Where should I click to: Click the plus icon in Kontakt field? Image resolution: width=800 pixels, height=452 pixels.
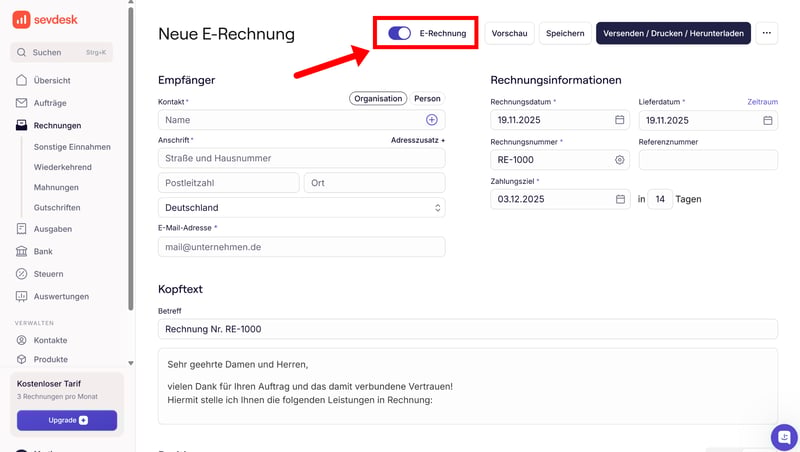click(x=432, y=120)
